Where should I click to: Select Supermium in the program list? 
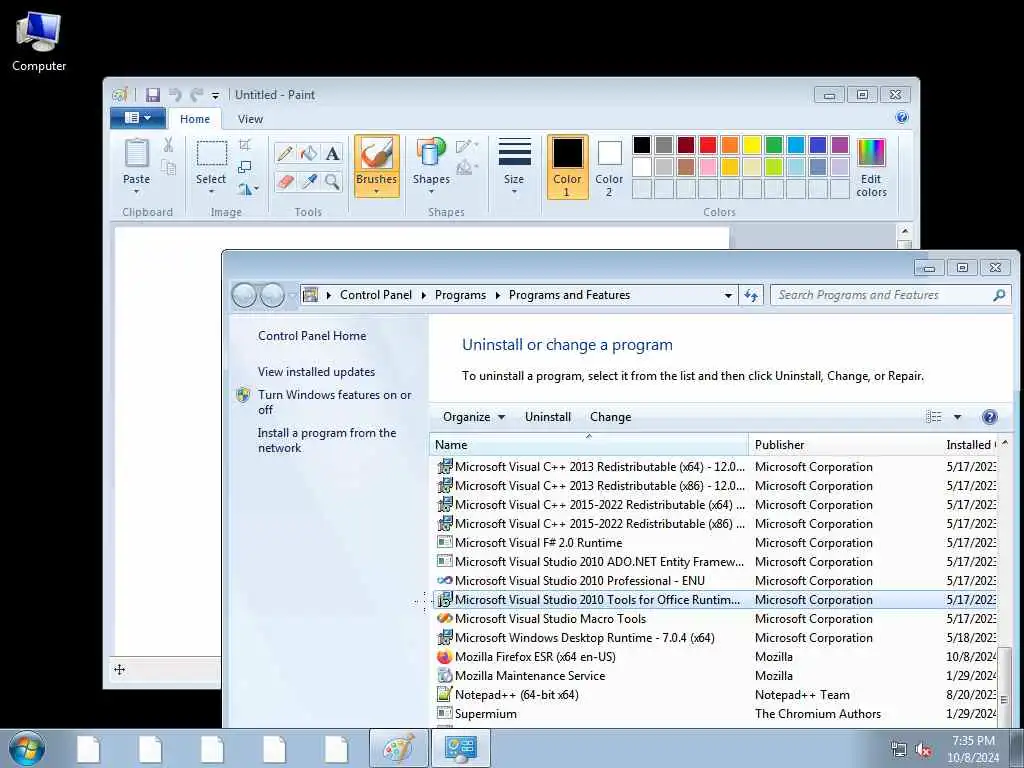(x=716, y=714)
